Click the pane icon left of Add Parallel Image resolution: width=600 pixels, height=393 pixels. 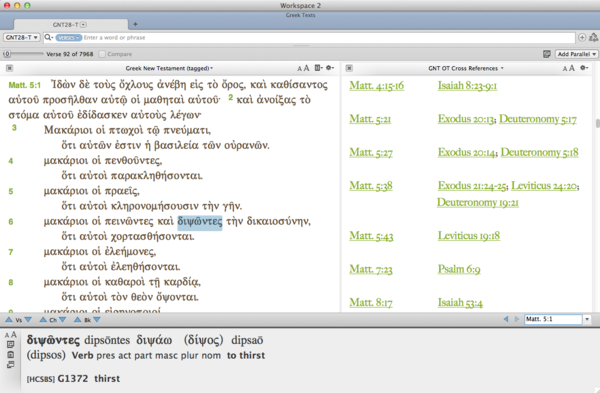[547, 54]
